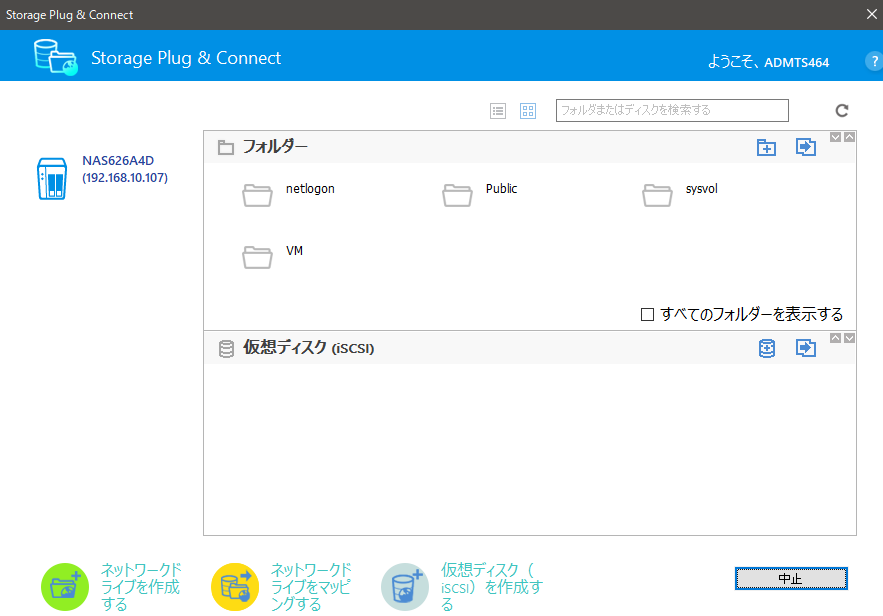883x616 pixels.
Task: Select the Public folder icon
Action: click(x=457, y=195)
